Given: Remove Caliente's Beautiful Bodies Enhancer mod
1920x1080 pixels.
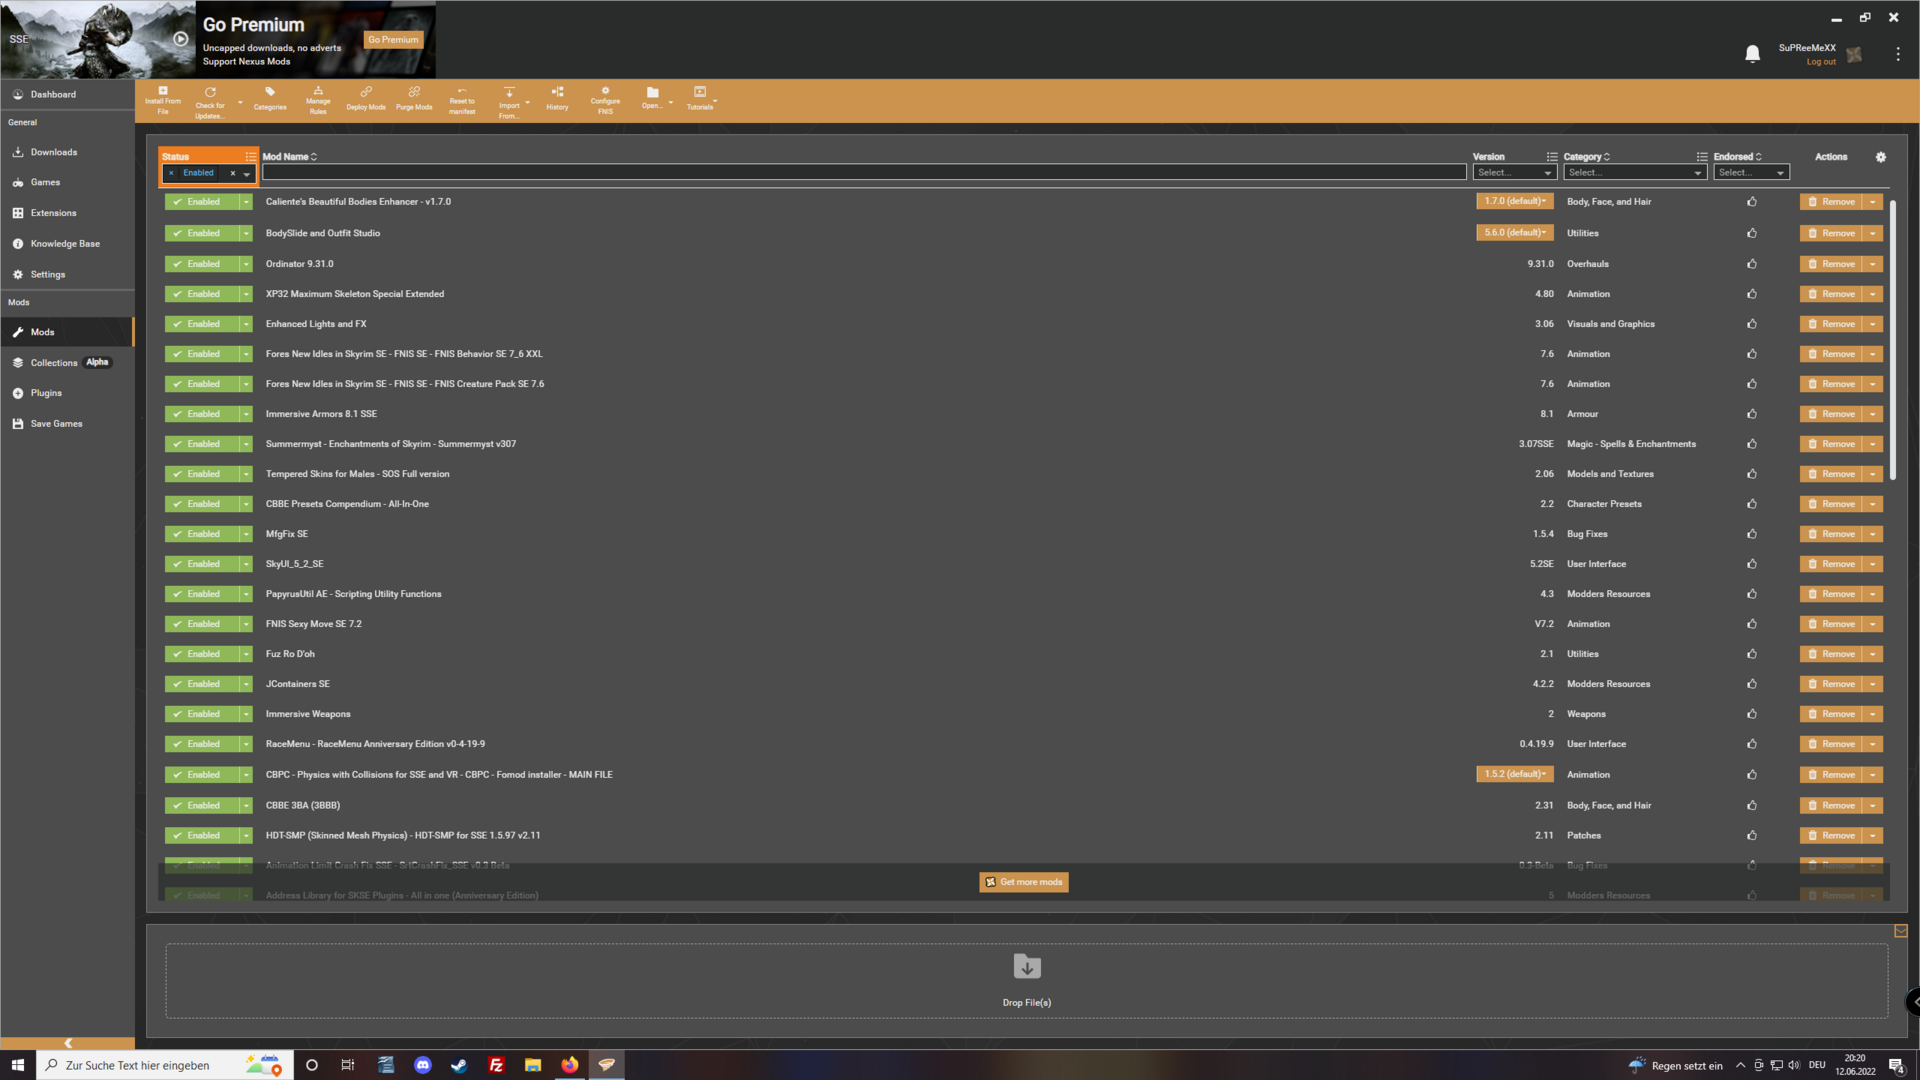Looking at the screenshot, I should (1831, 202).
